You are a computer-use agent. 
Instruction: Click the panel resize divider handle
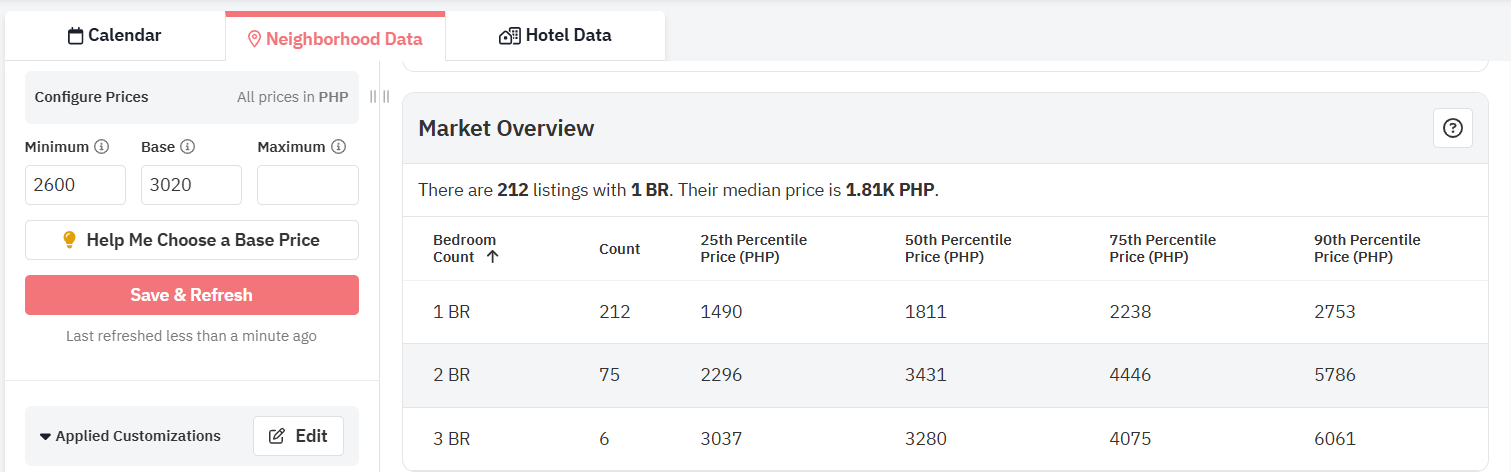point(379,97)
